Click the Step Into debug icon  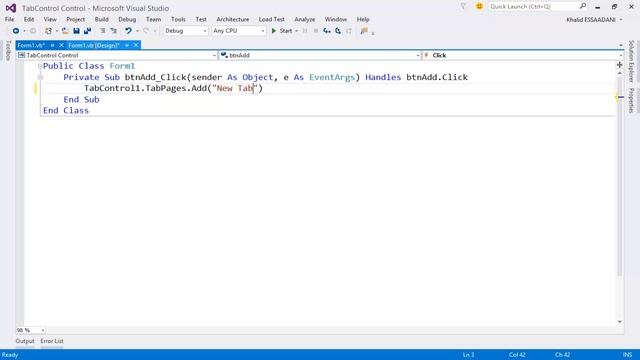click(x=327, y=31)
